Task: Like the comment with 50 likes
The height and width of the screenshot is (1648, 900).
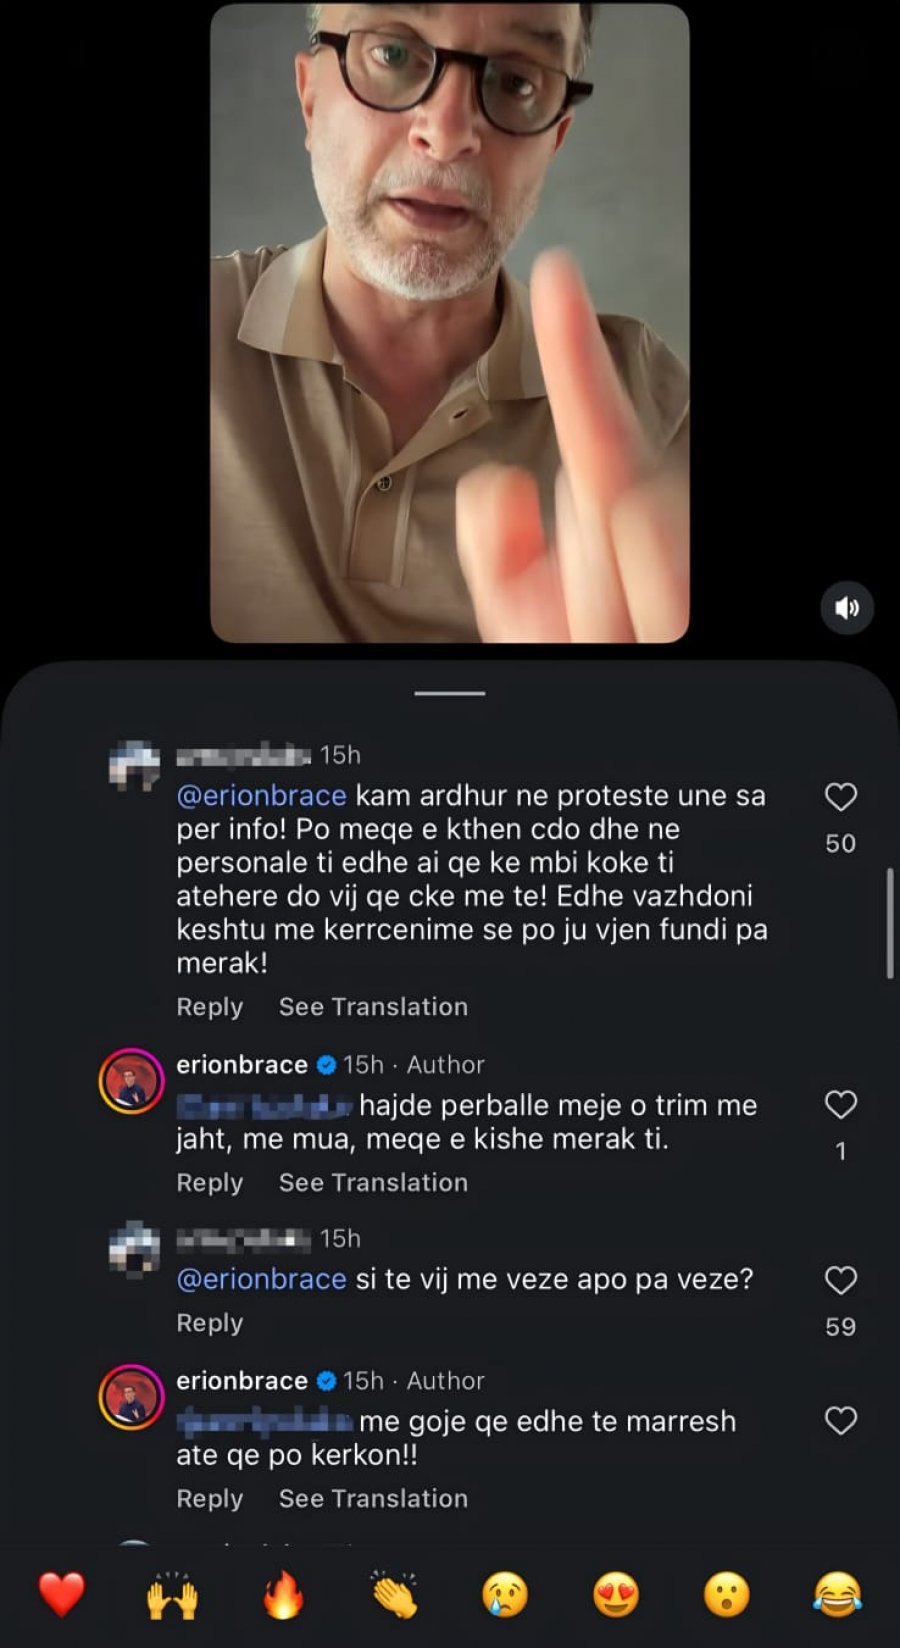Action: click(840, 797)
